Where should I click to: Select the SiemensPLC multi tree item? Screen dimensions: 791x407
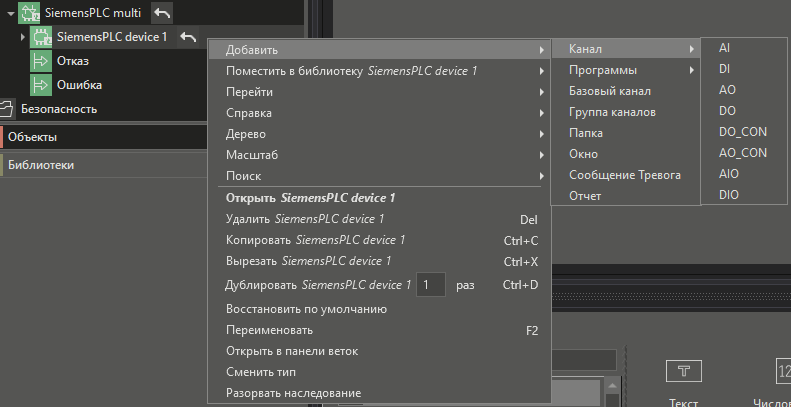93,13
